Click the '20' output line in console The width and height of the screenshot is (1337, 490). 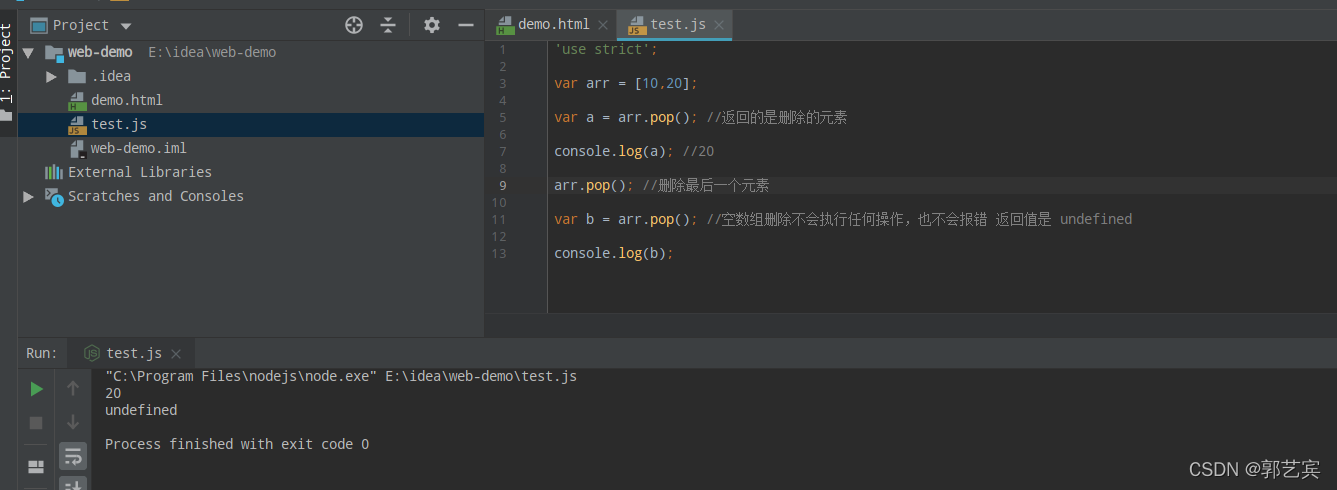(x=113, y=393)
